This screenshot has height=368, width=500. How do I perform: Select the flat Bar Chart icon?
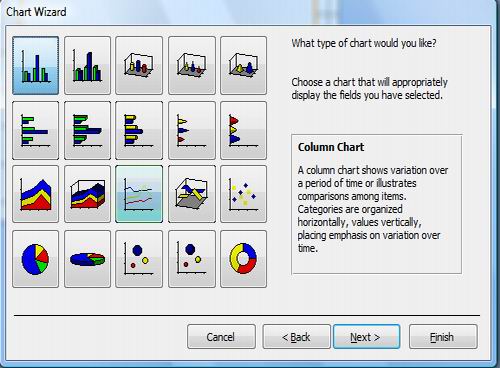click(35, 130)
